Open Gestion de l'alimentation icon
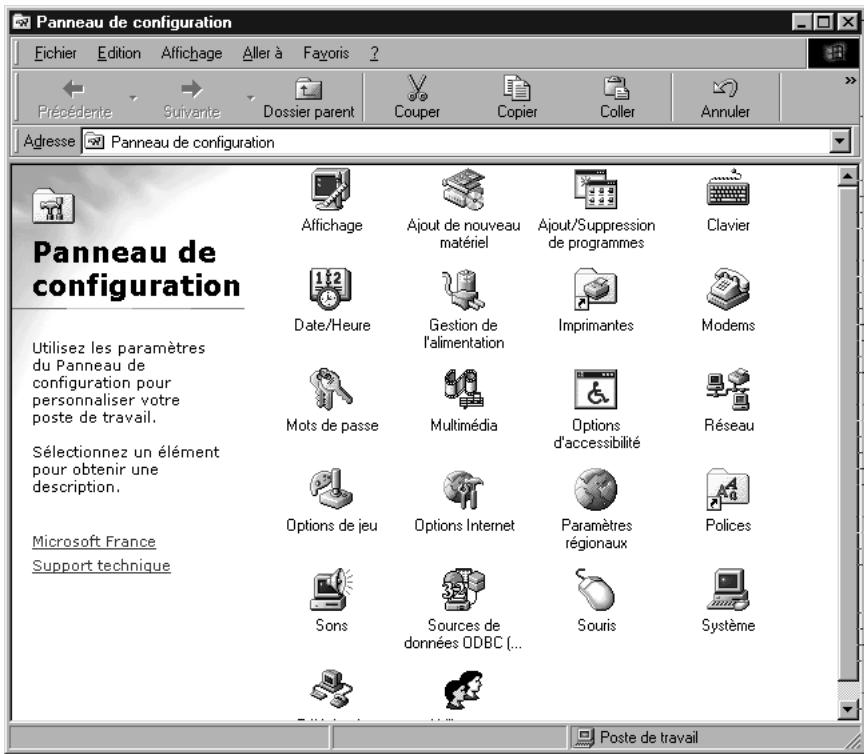 [463, 289]
